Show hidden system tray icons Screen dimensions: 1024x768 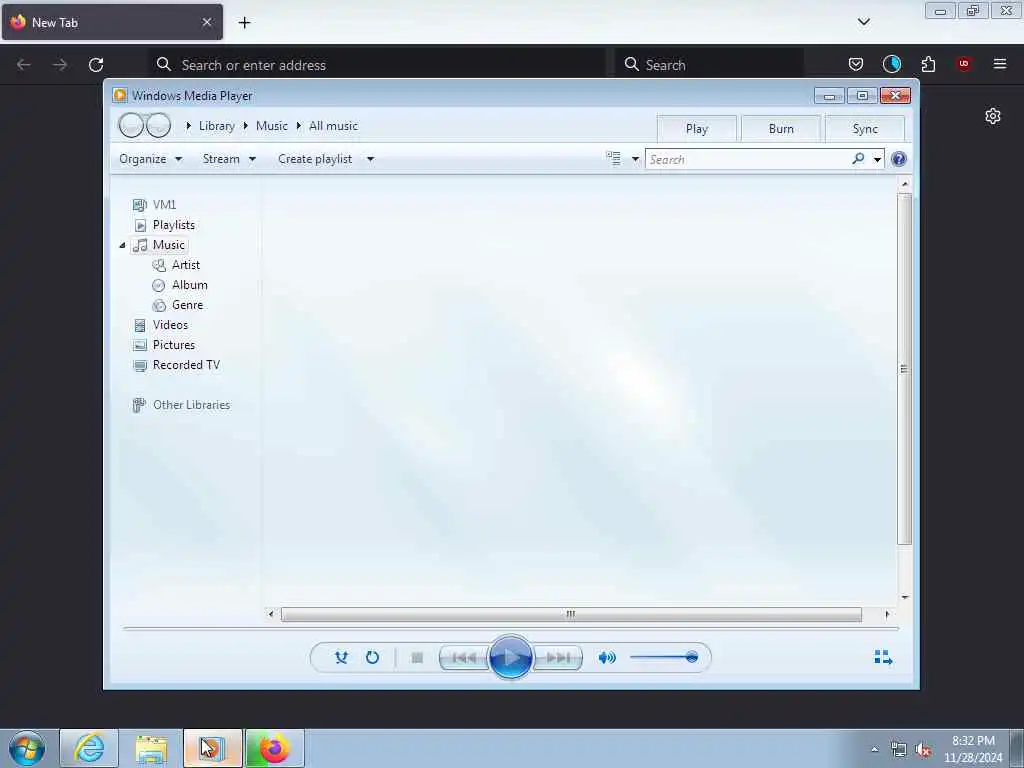(x=874, y=749)
